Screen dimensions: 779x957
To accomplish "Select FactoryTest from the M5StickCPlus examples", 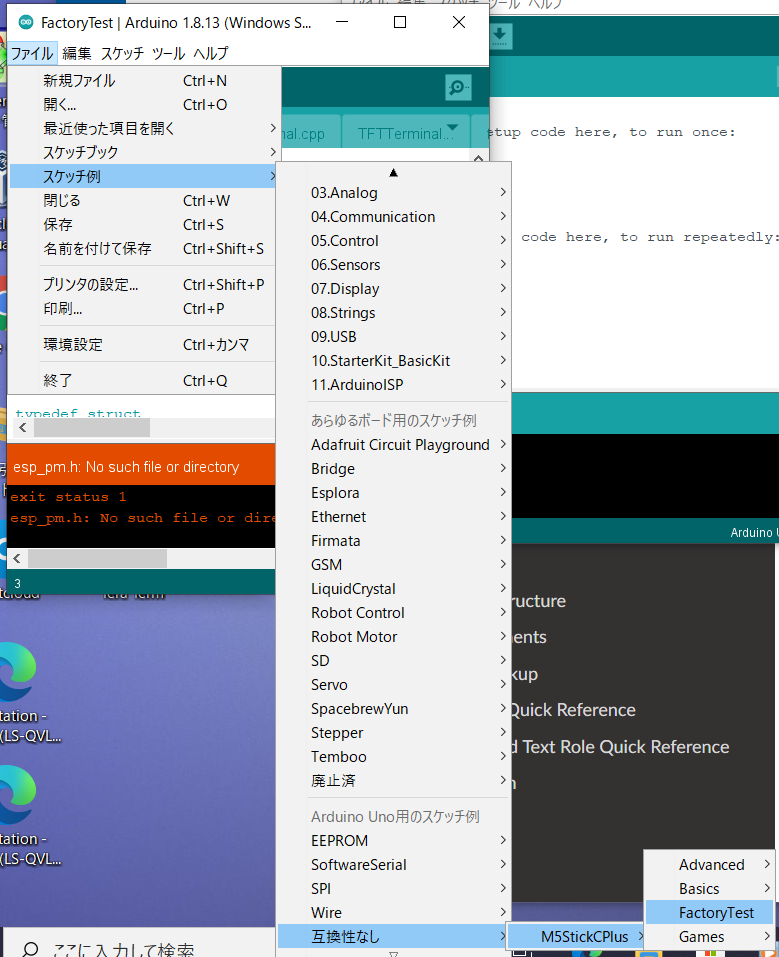I will click(715, 913).
